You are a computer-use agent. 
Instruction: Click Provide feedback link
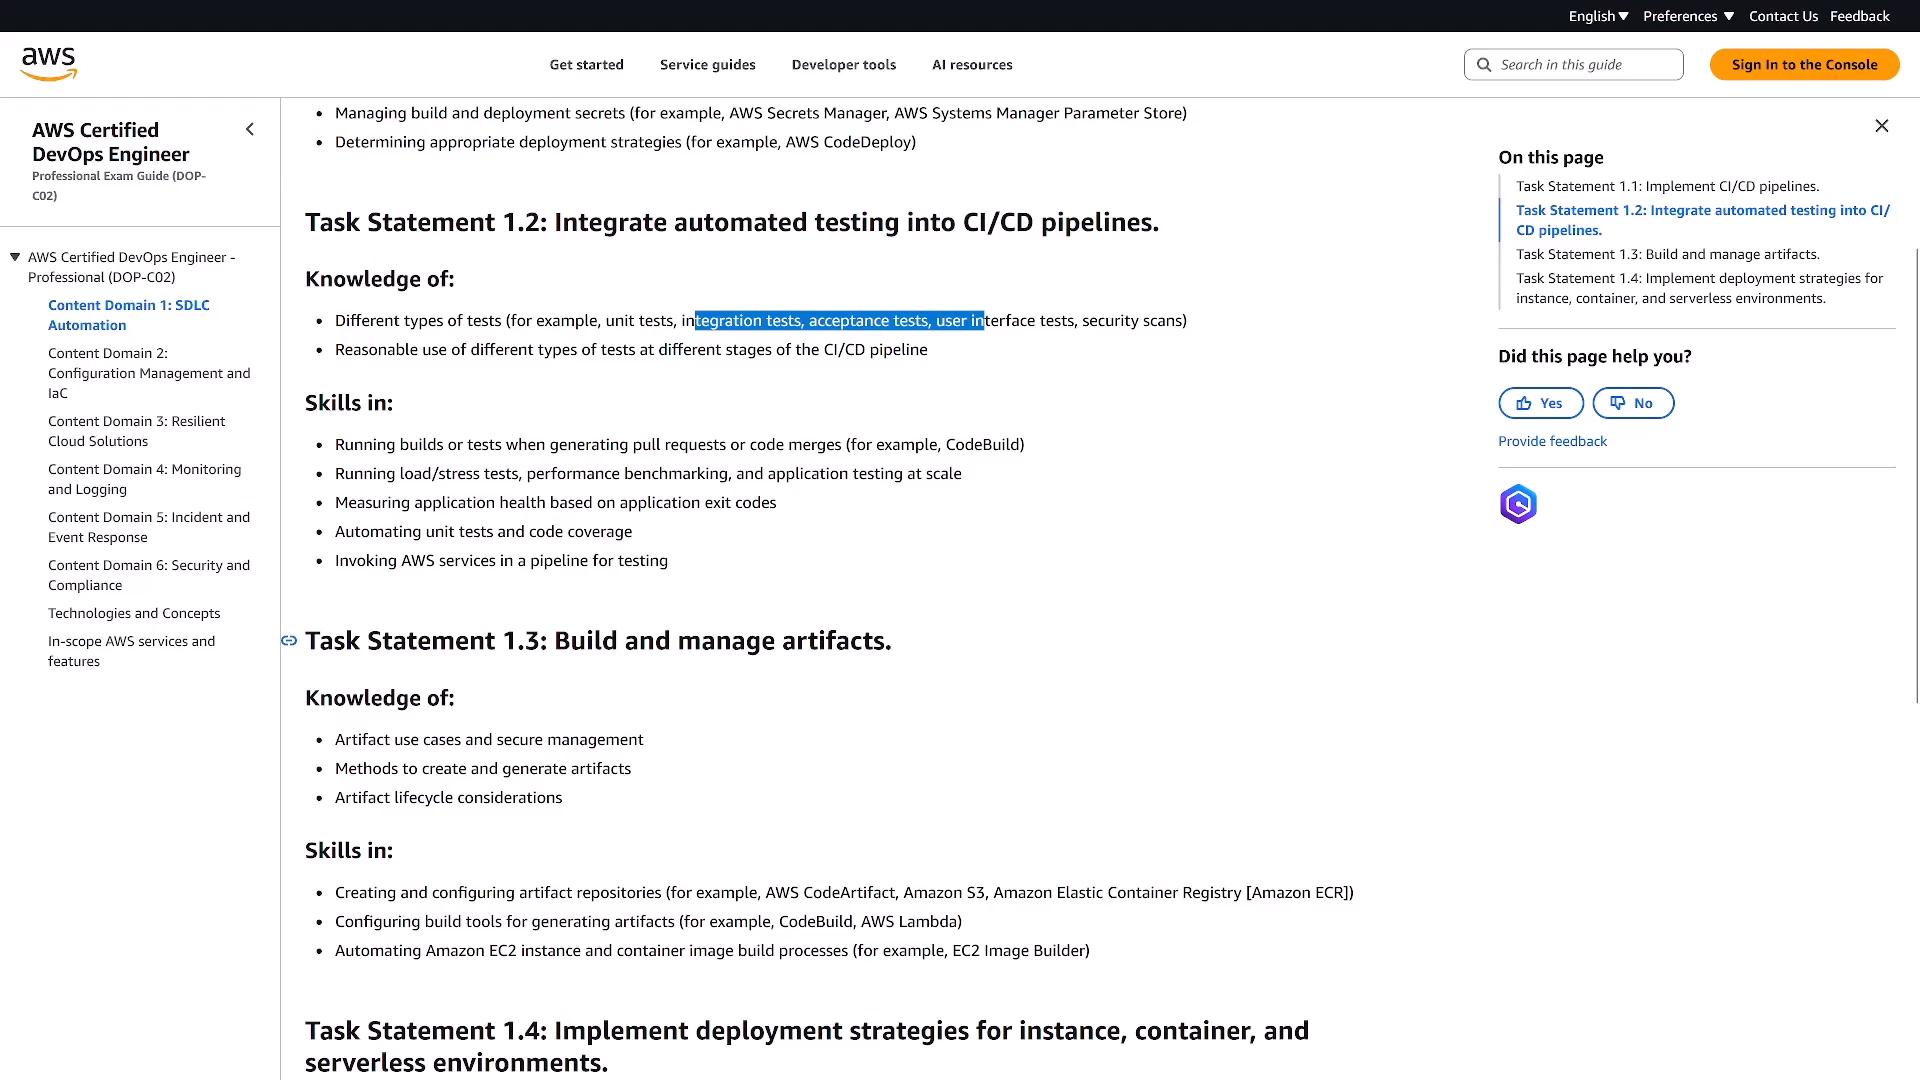coord(1552,441)
